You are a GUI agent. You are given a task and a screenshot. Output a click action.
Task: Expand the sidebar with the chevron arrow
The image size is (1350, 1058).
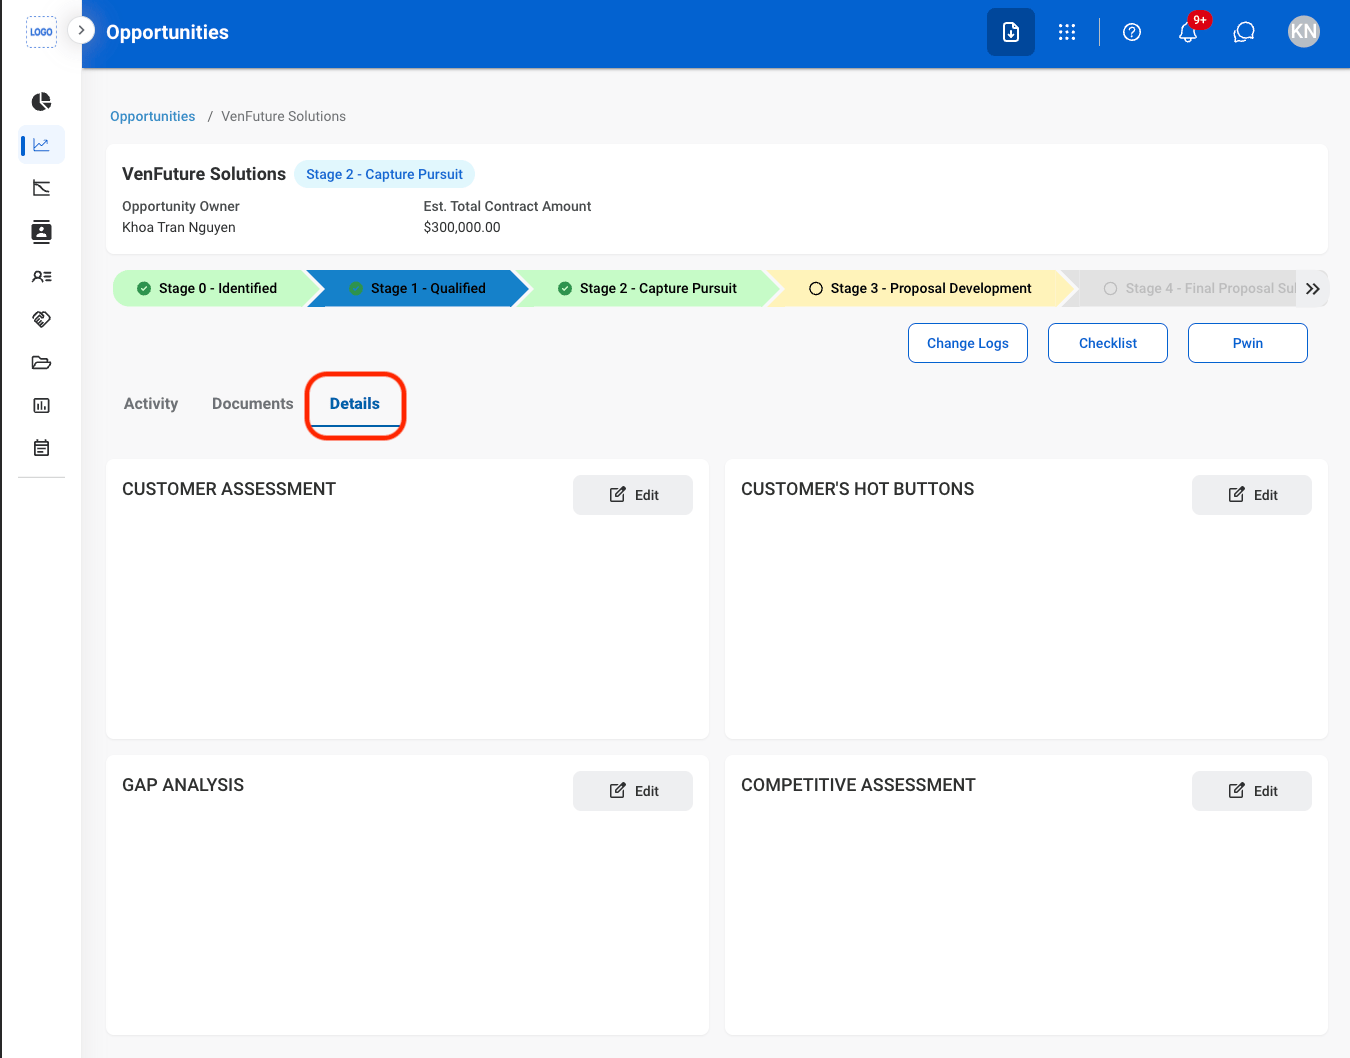(x=81, y=31)
